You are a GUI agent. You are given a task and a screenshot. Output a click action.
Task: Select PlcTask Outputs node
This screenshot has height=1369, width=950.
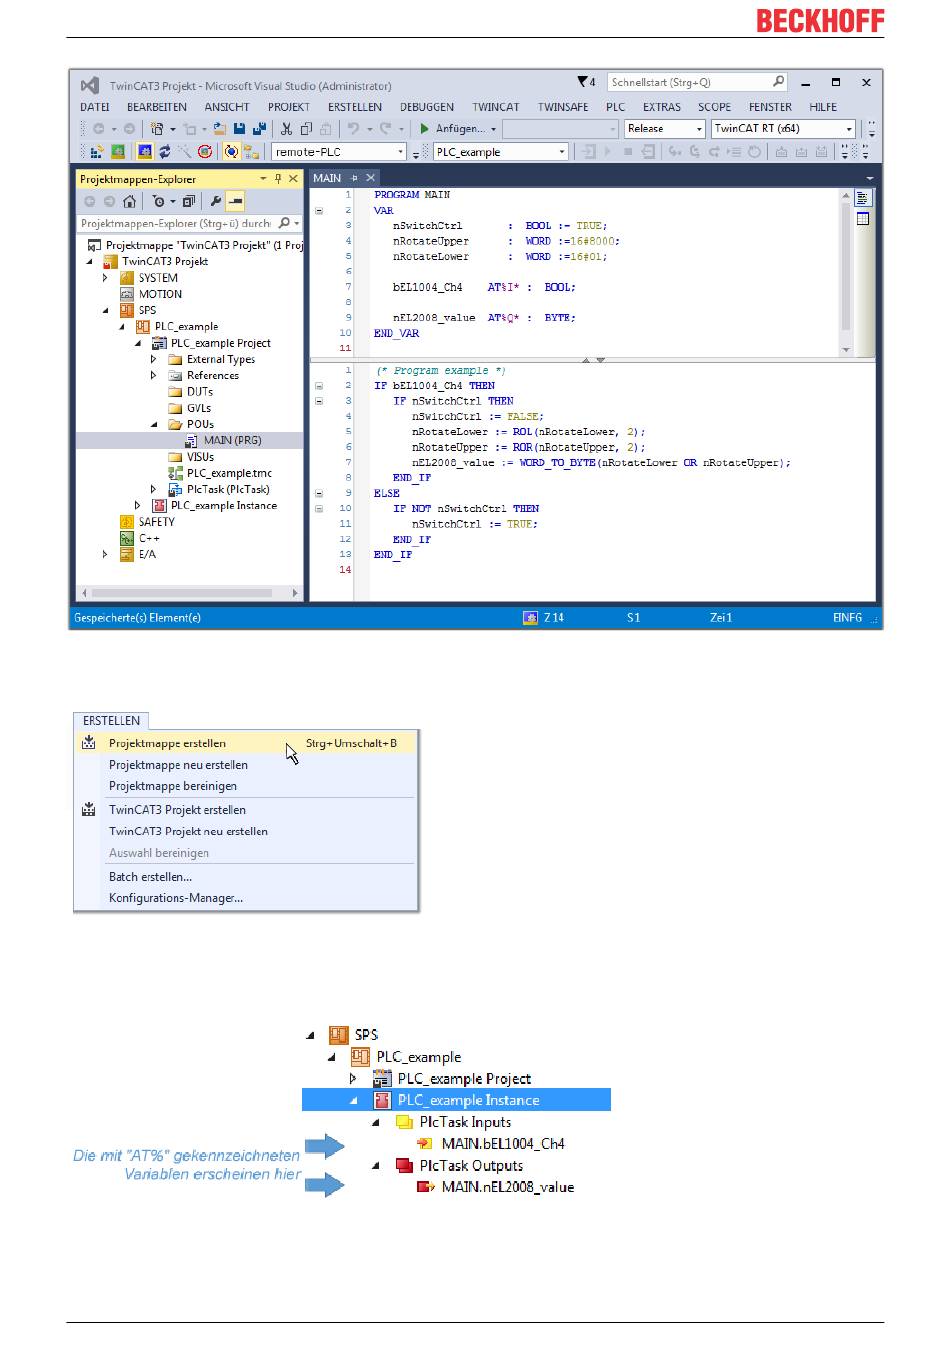pos(471,1165)
